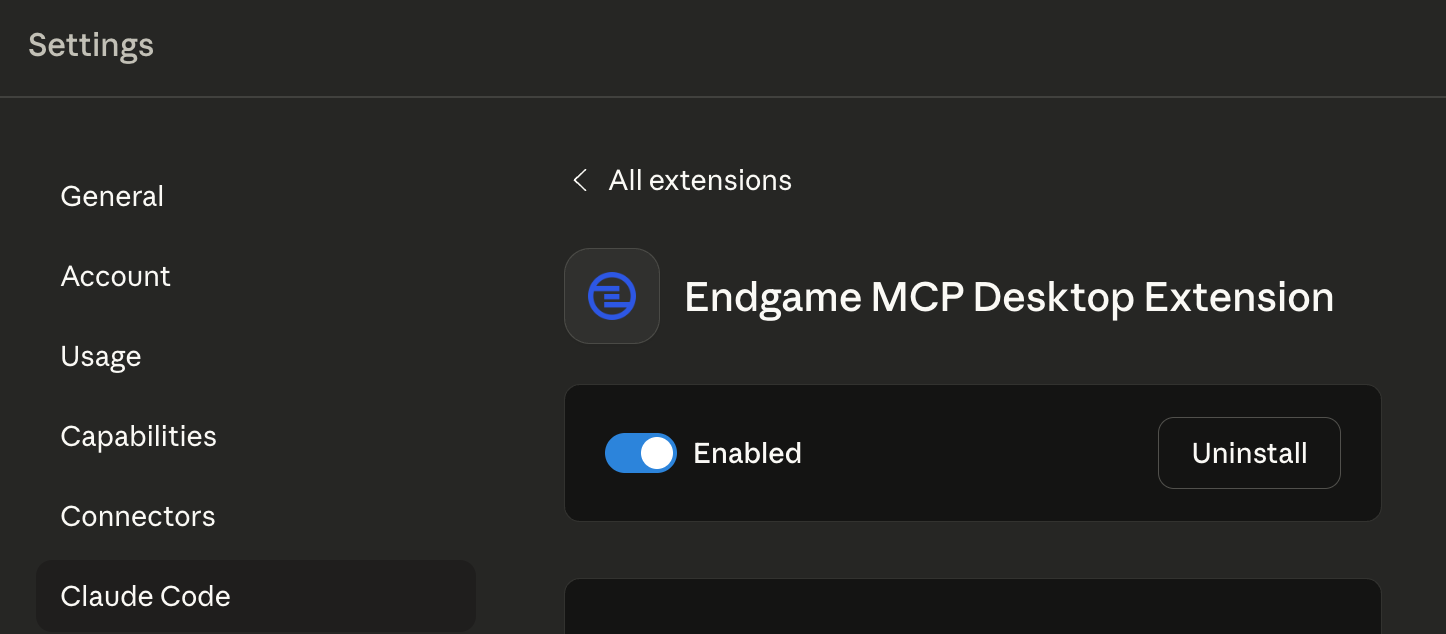
Task: Open the Capabilities section
Action: point(139,436)
